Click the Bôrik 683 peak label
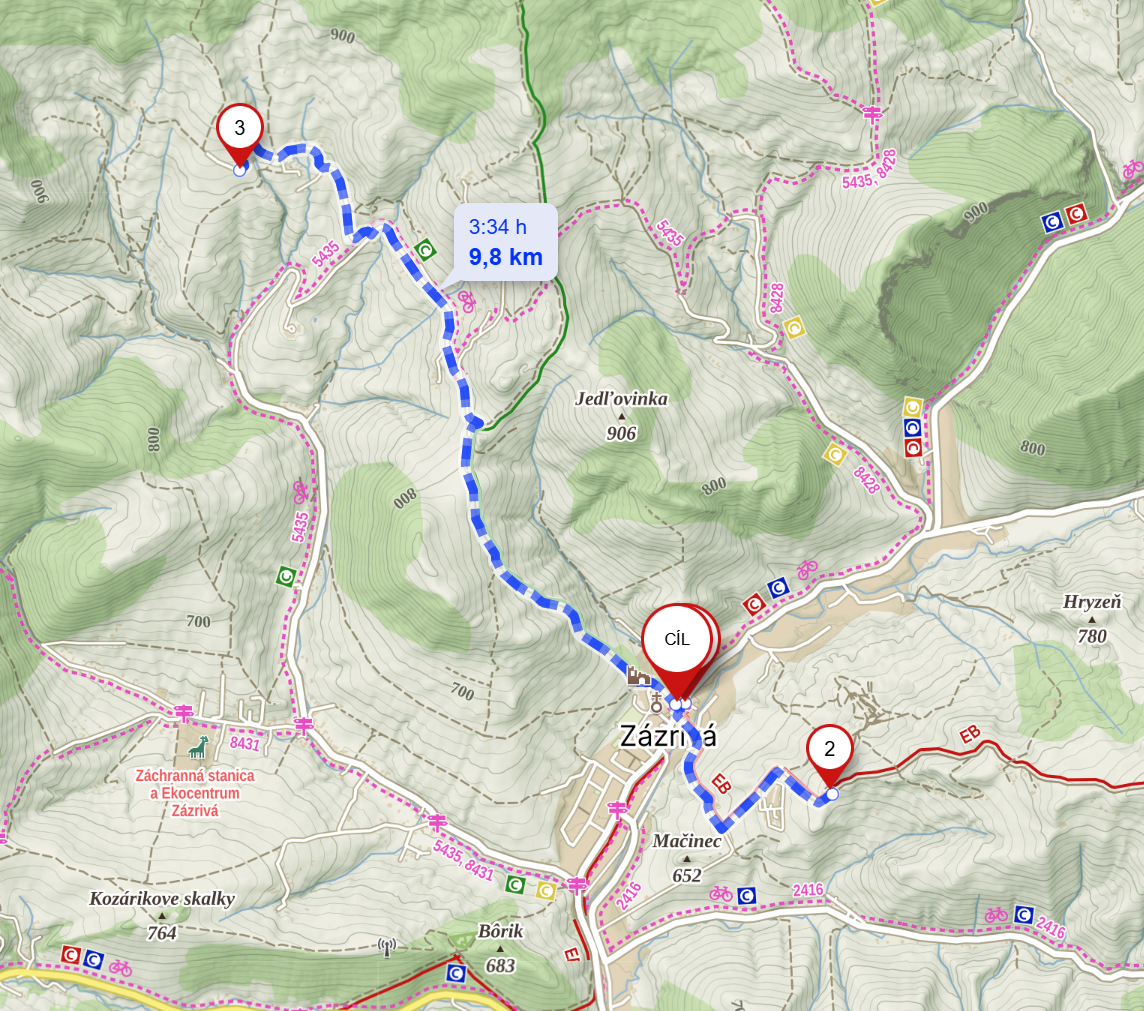 (500, 948)
